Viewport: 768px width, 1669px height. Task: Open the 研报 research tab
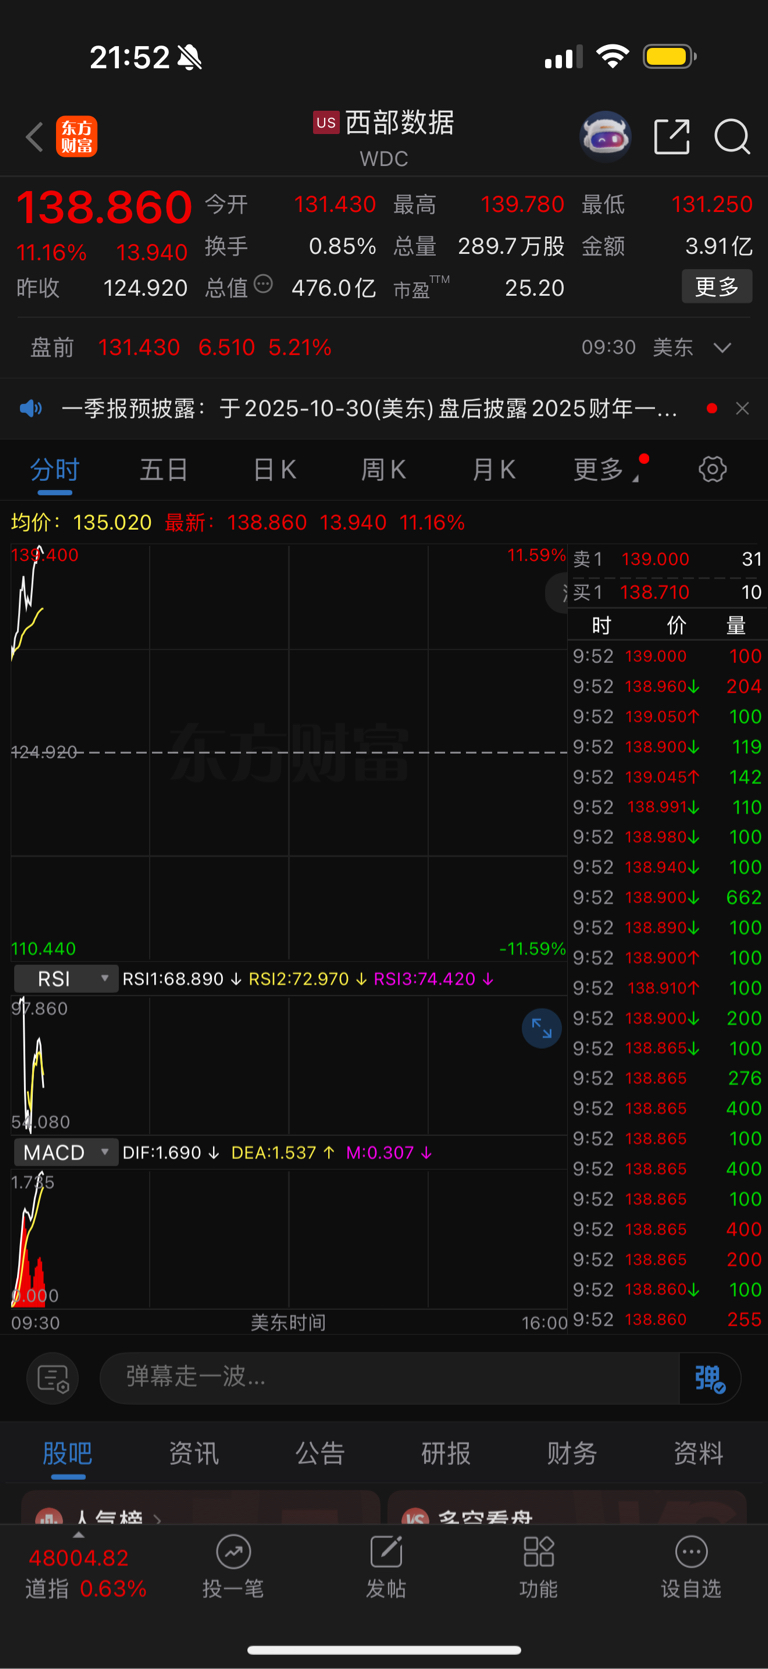tap(446, 1453)
